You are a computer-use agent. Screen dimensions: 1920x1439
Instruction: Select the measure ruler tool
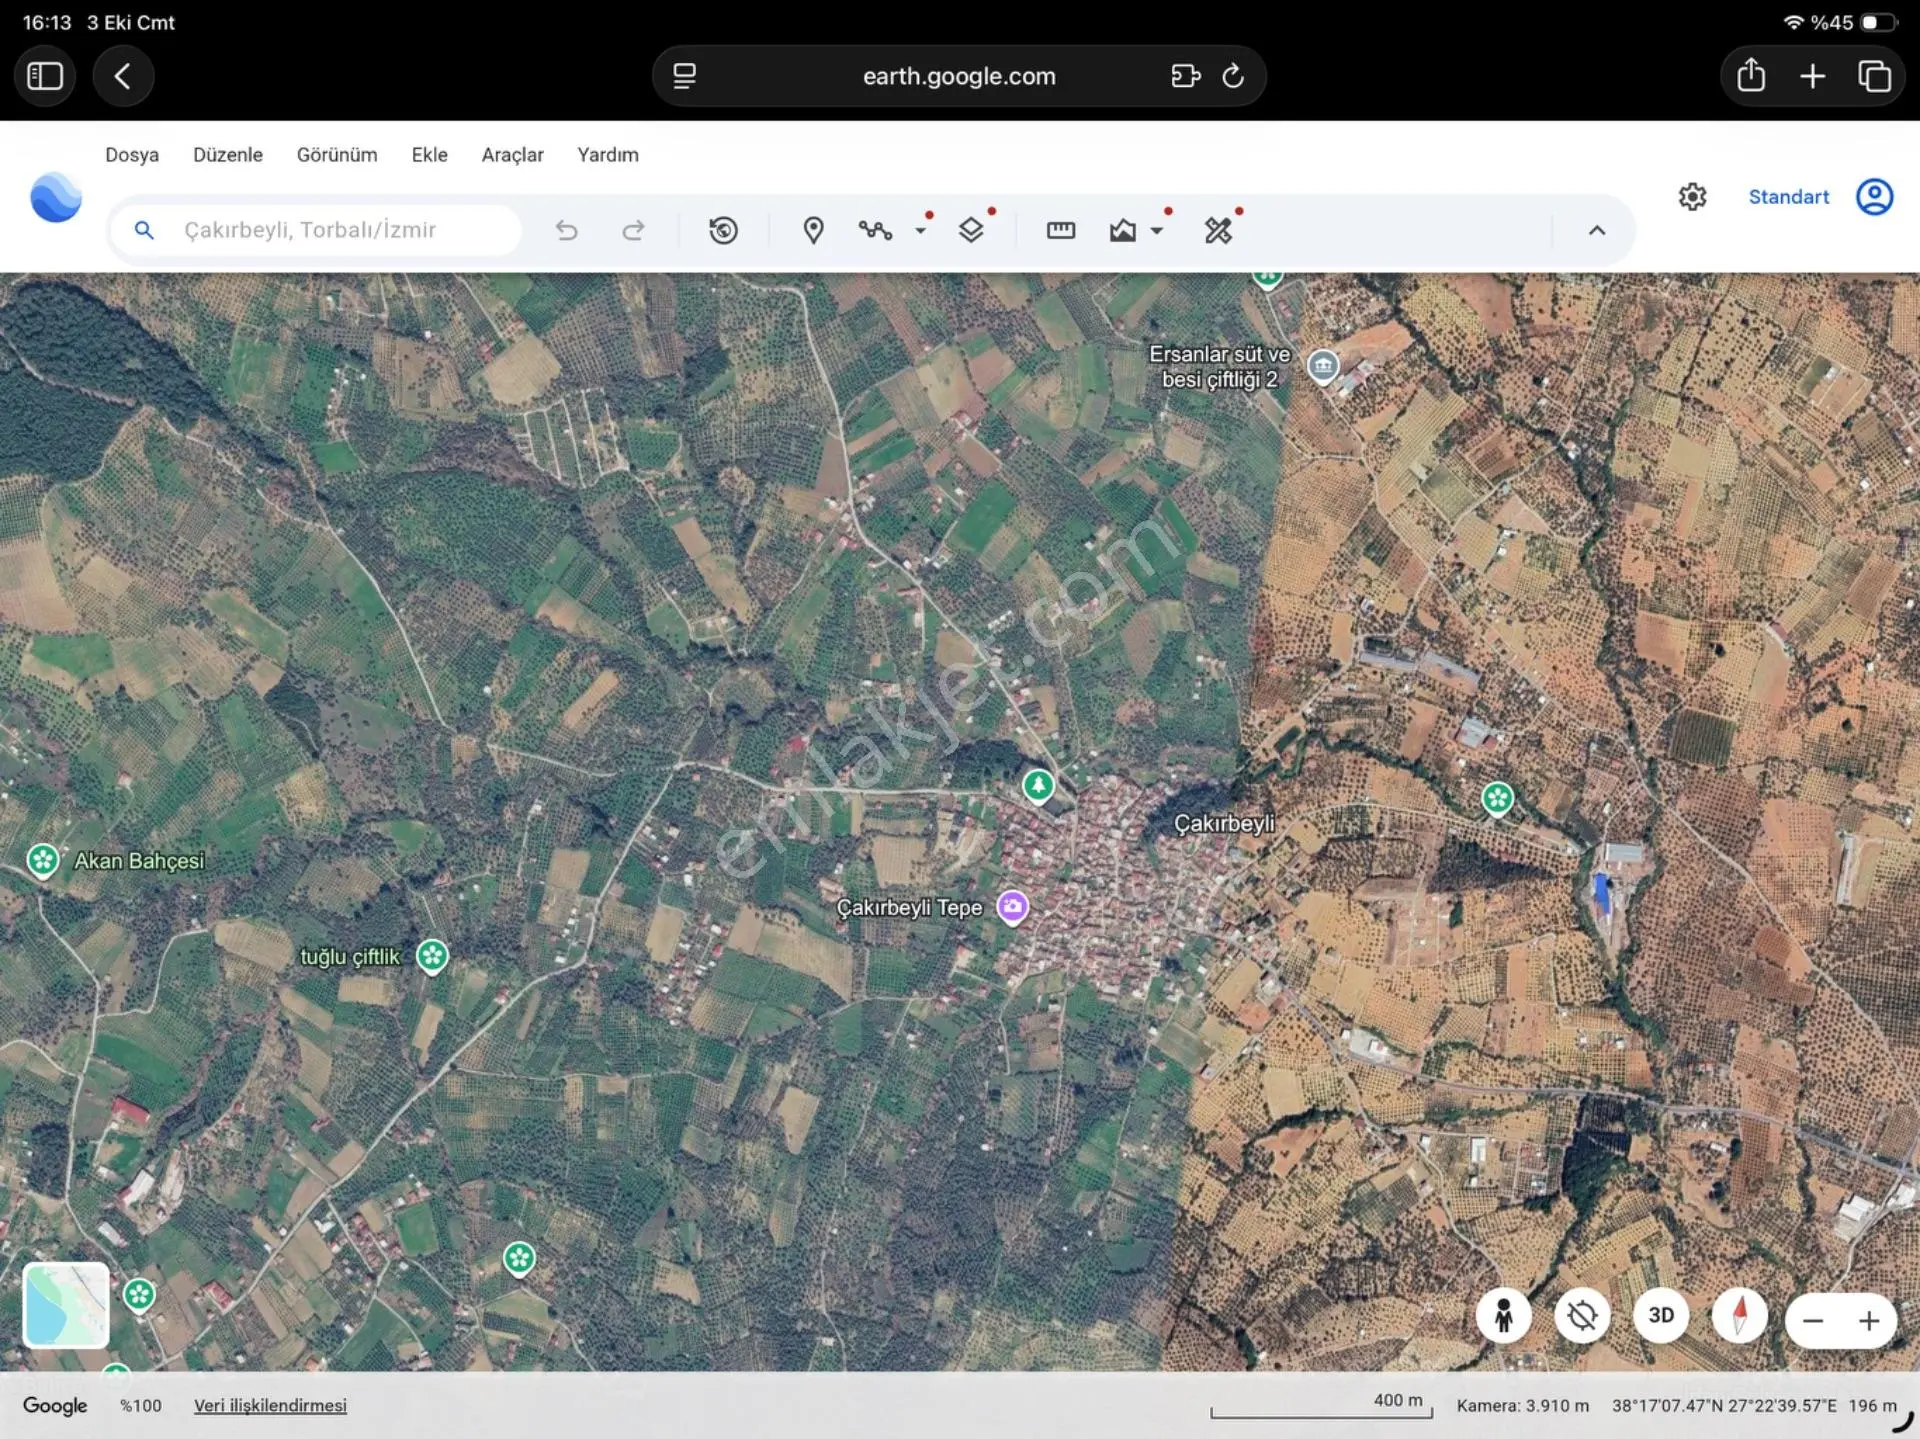coord(1061,231)
